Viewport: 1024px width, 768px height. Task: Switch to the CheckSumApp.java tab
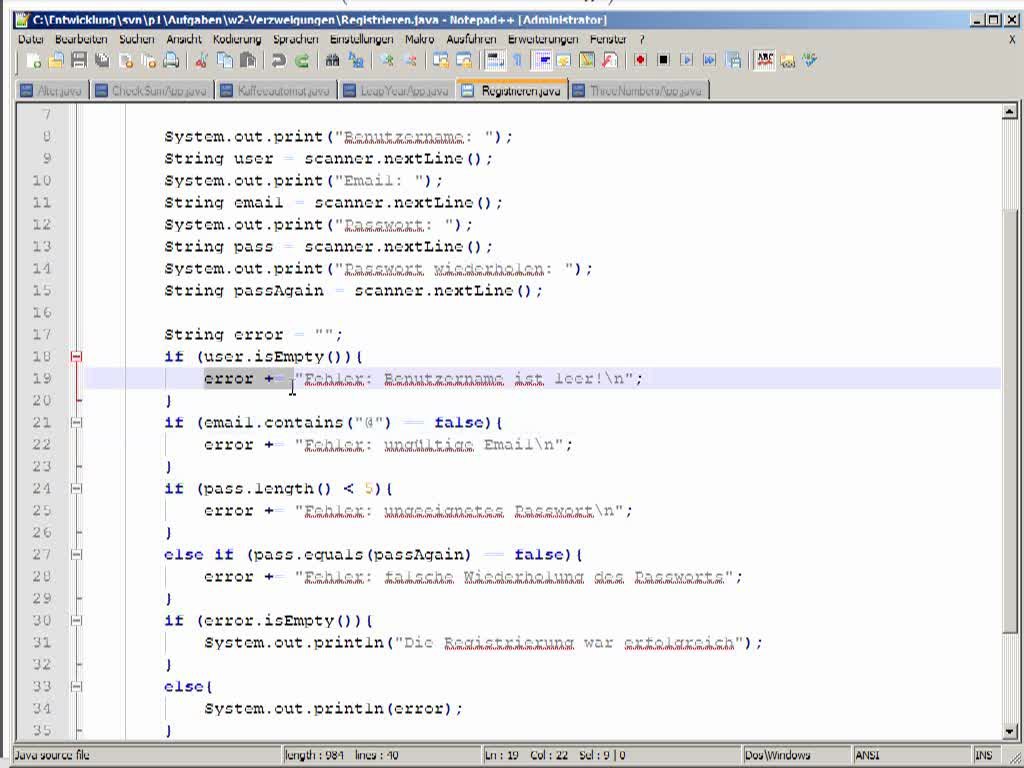(152, 91)
